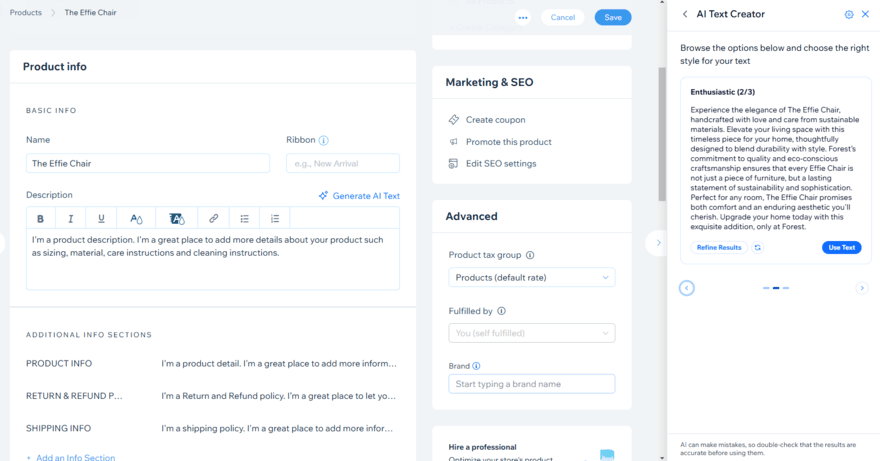Click the insert link icon
Image resolution: width=880 pixels, height=461 pixels.
tap(213, 218)
